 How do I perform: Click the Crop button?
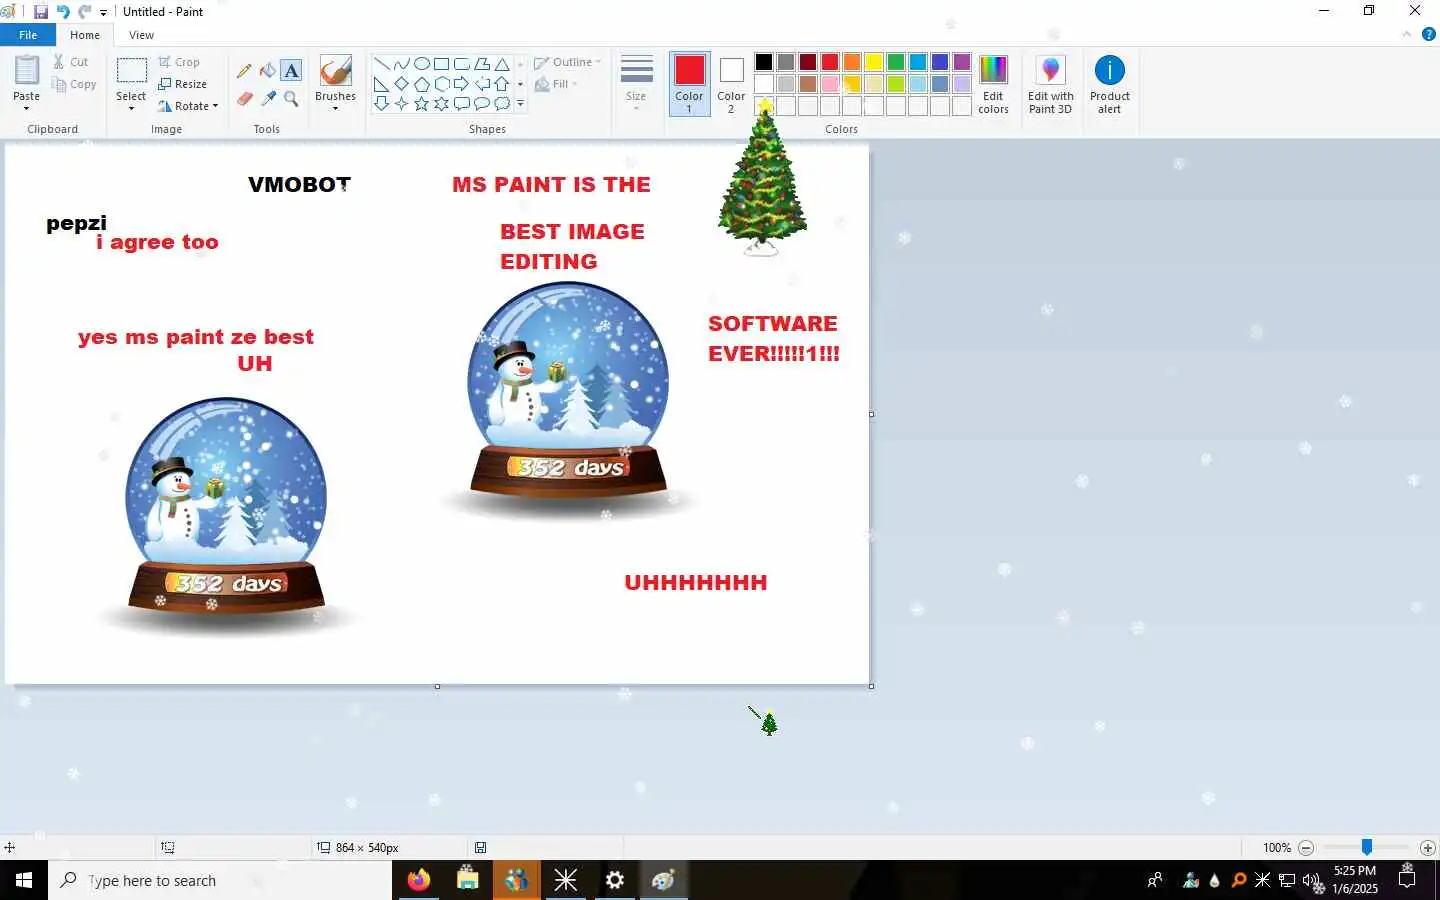click(x=179, y=62)
